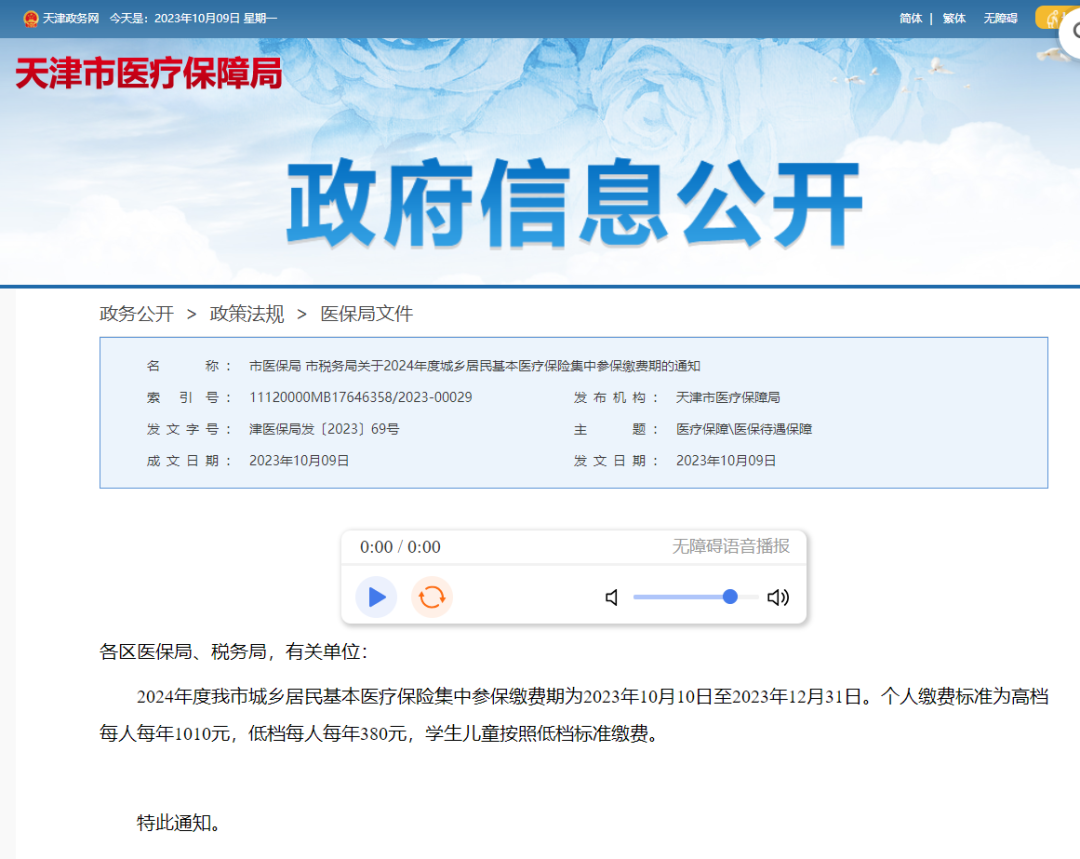
Task: Click the low-volume speaker icon
Action: point(612,598)
